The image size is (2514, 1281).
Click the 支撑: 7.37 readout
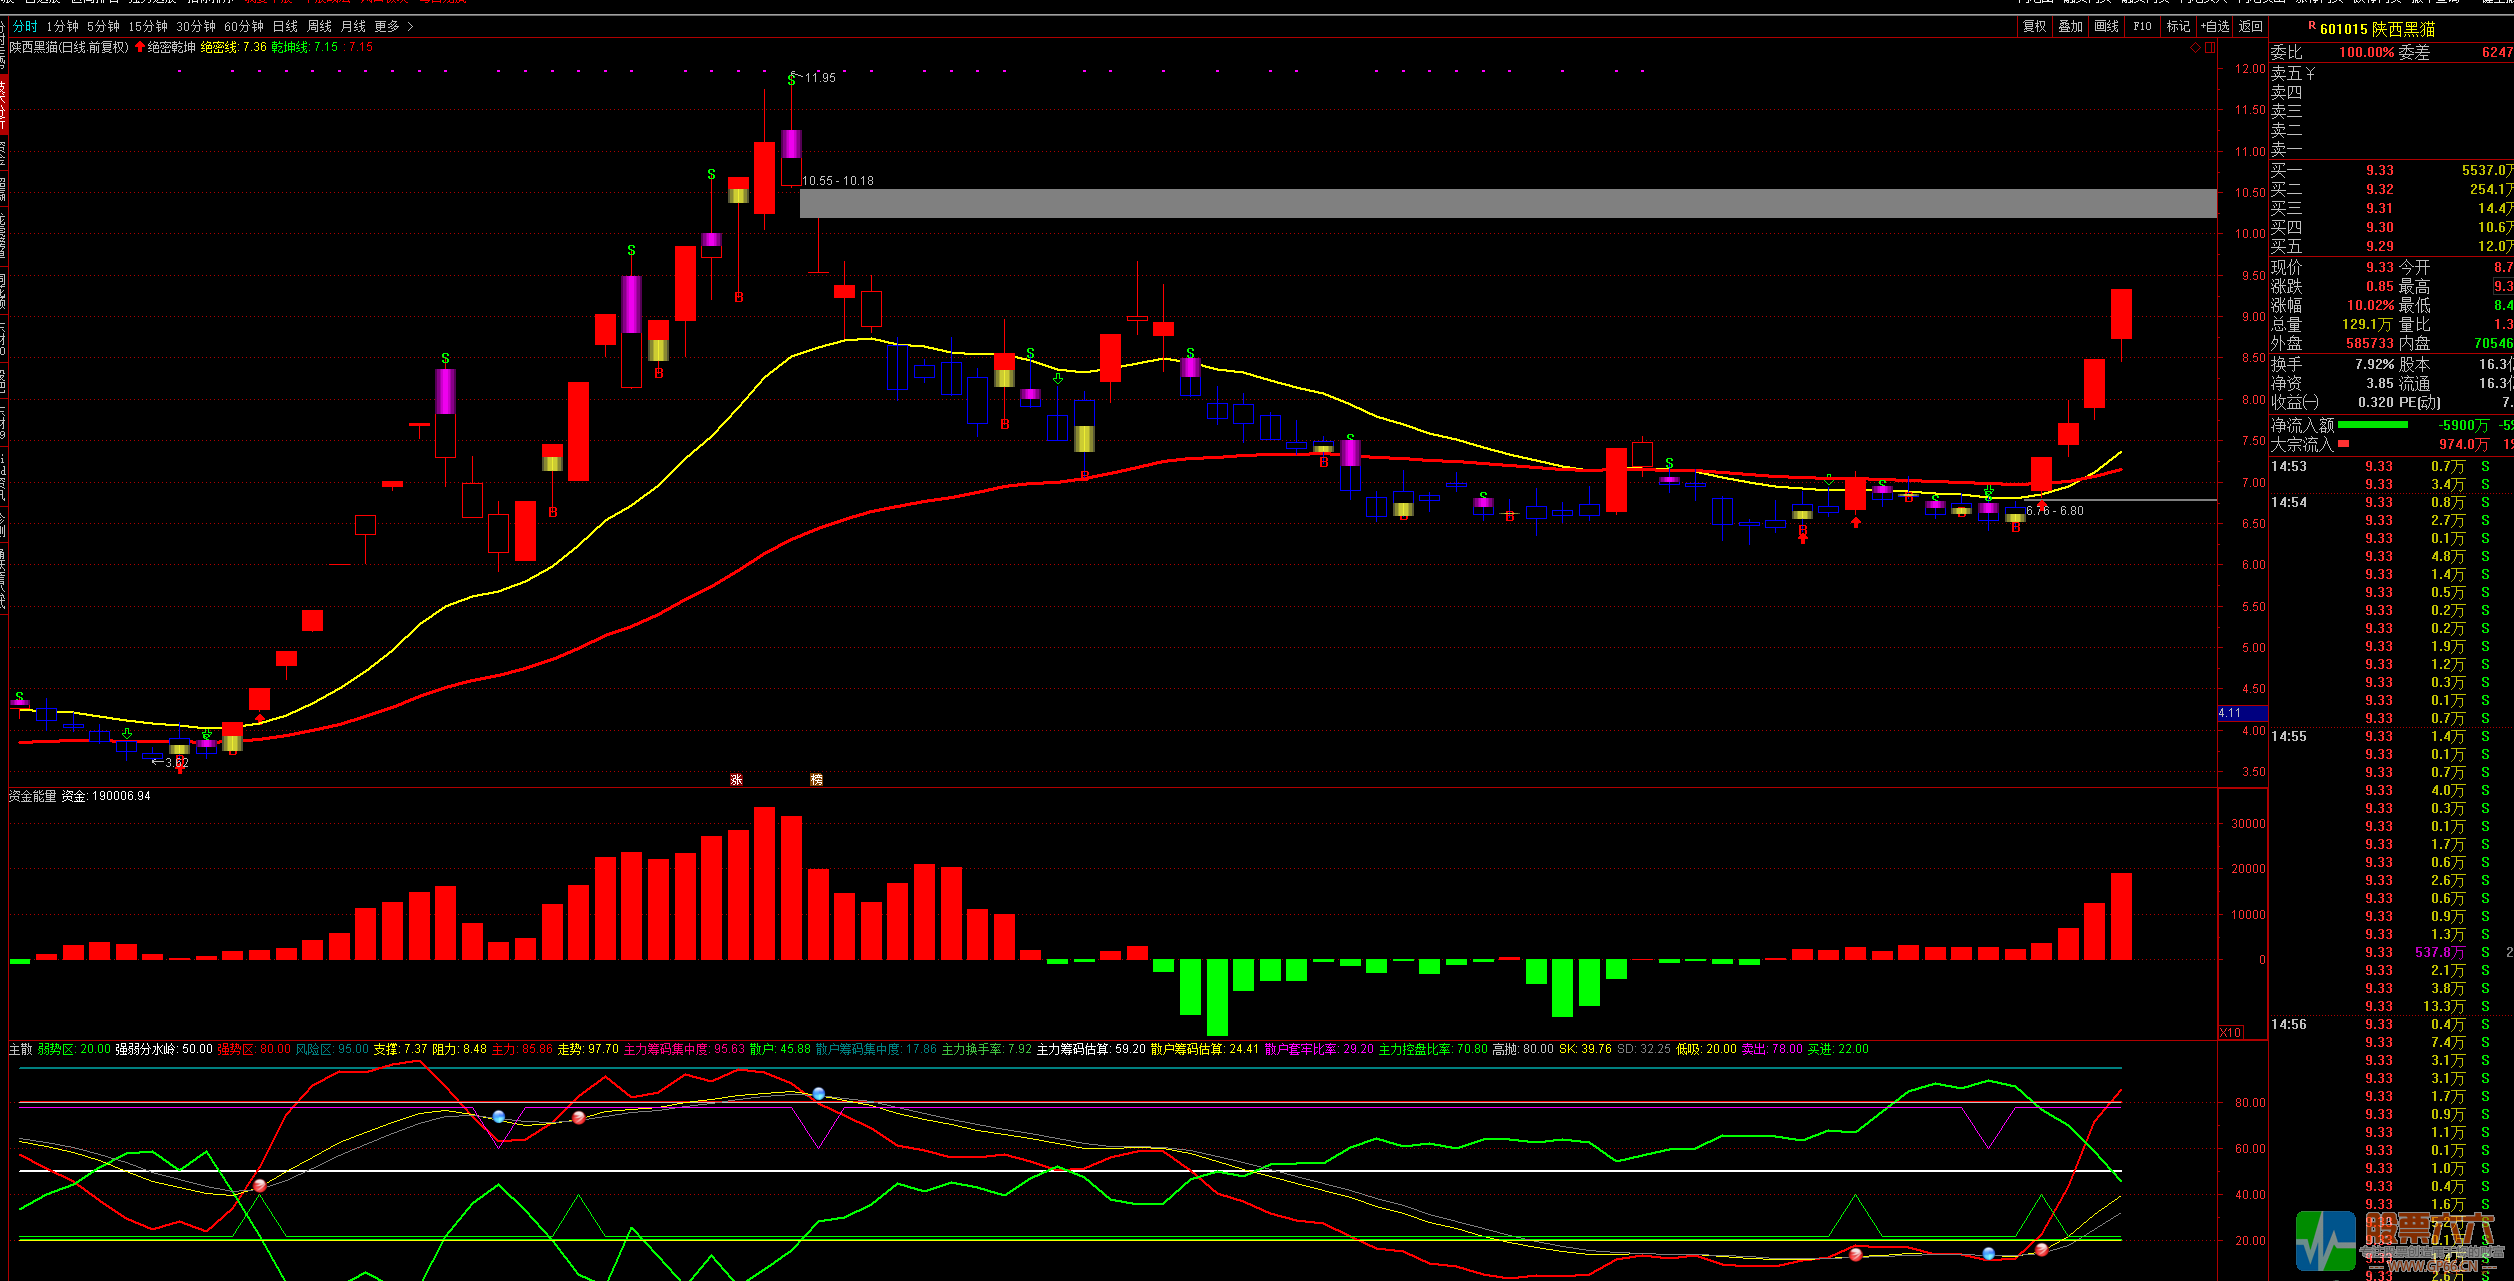[x=400, y=1049]
